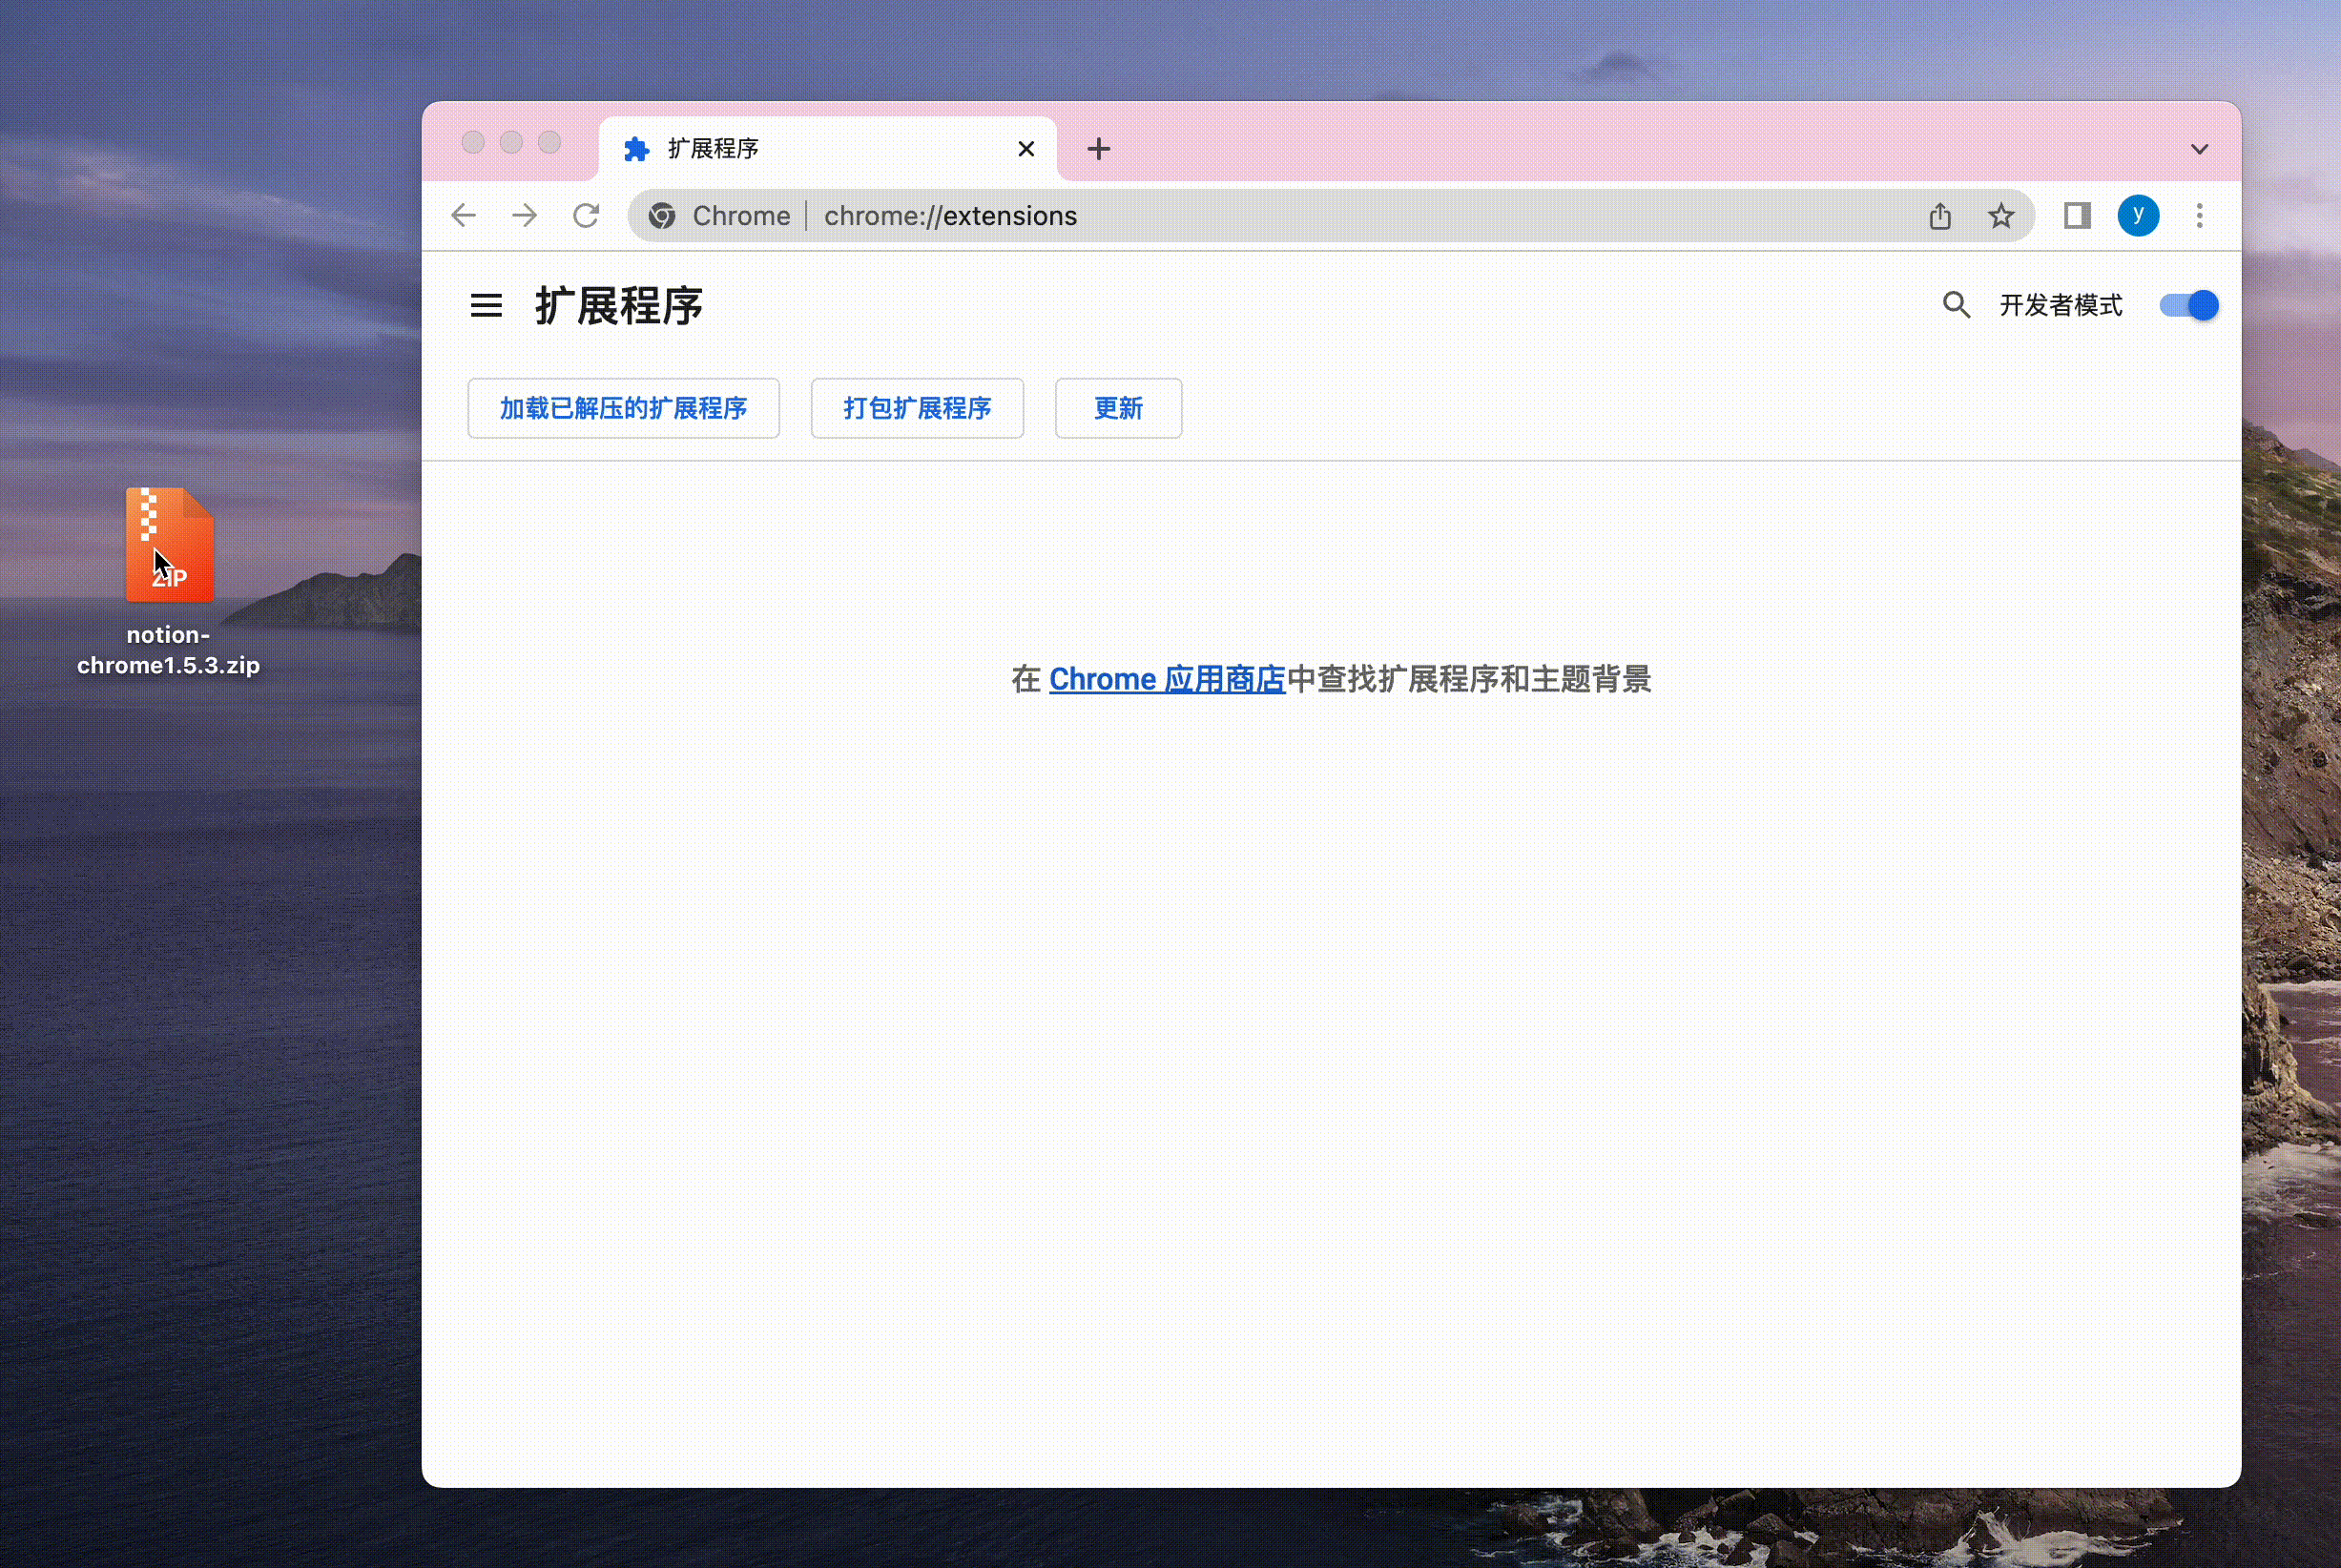2341x1568 pixels.
Task: Open the user profile avatar
Action: point(2137,216)
